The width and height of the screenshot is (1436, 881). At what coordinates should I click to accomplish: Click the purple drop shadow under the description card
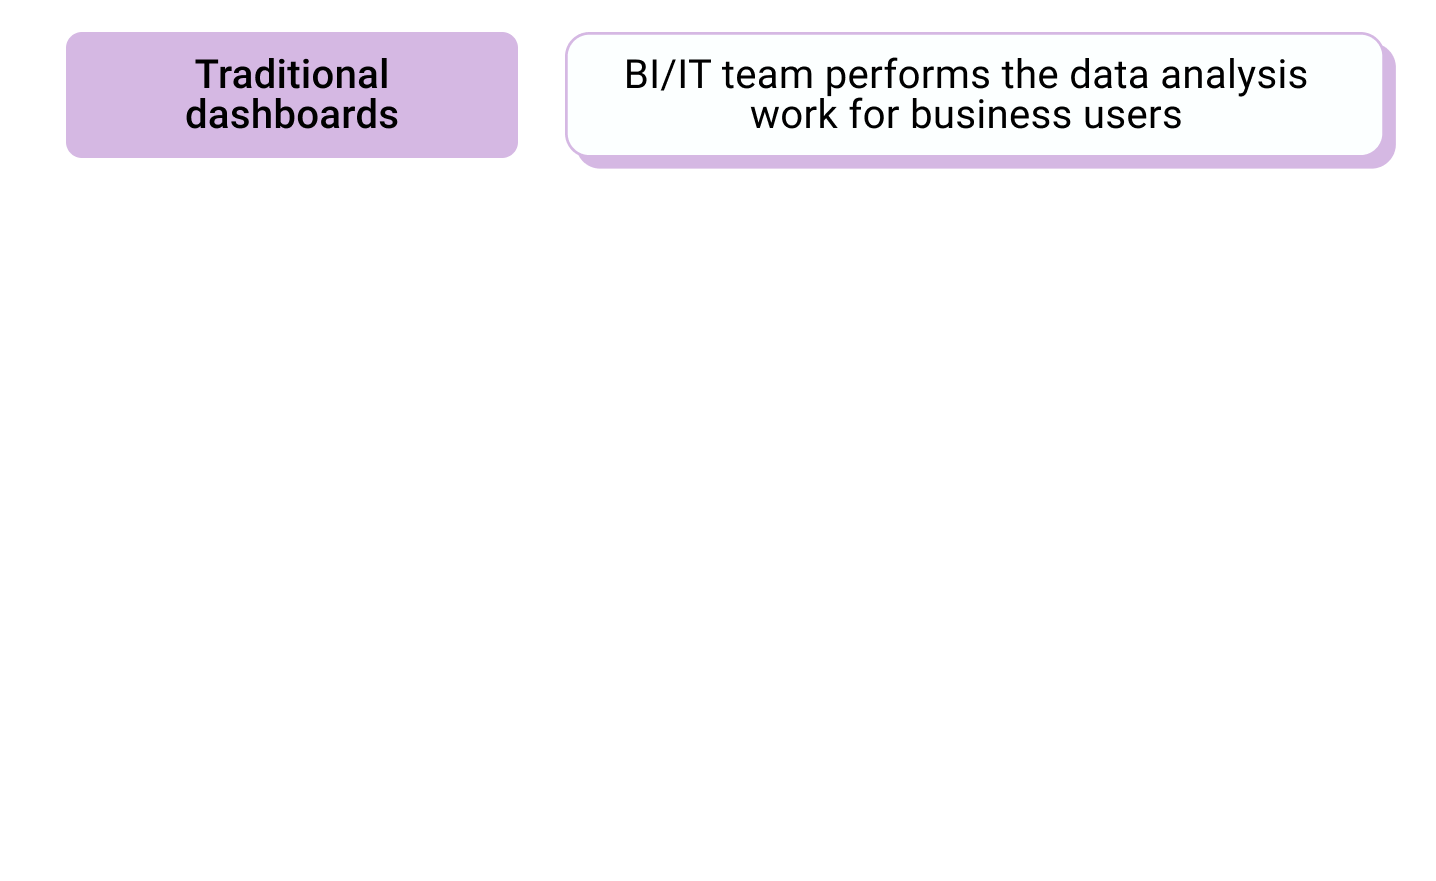point(985,162)
